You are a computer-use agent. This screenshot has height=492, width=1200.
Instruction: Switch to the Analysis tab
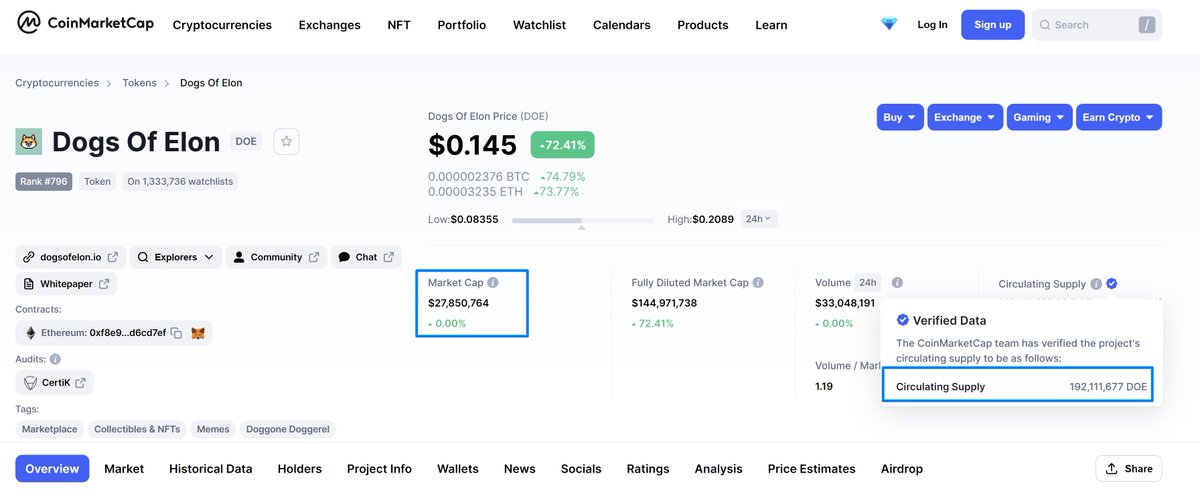(x=718, y=468)
